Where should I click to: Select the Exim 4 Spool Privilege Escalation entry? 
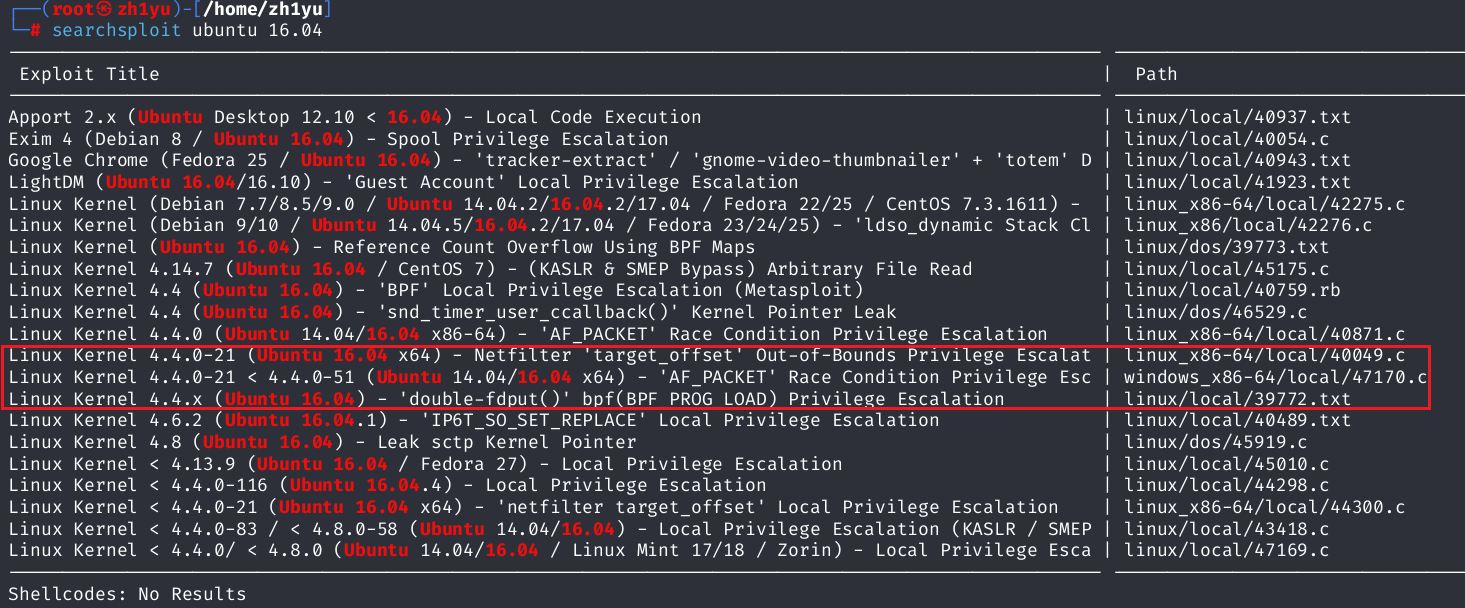click(x=338, y=139)
